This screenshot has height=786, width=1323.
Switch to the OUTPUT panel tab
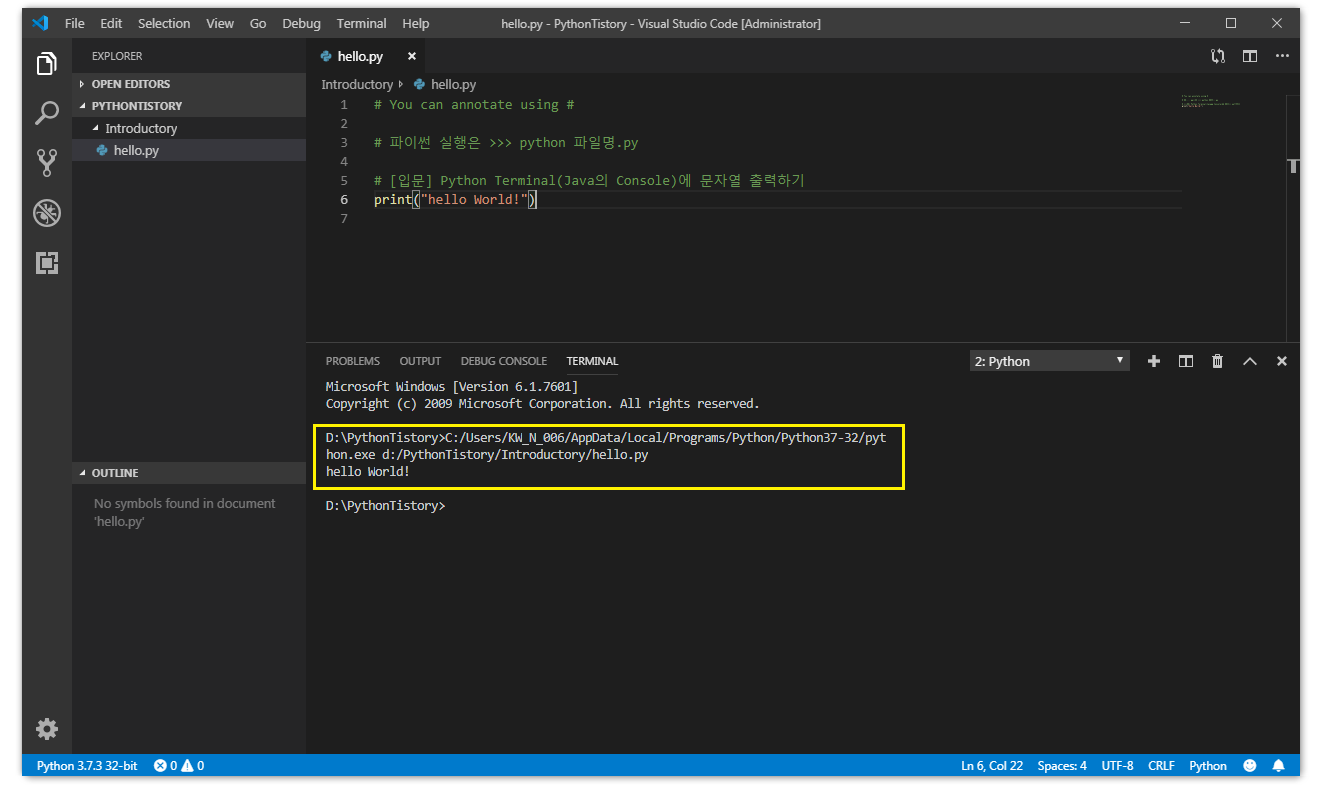coord(420,361)
